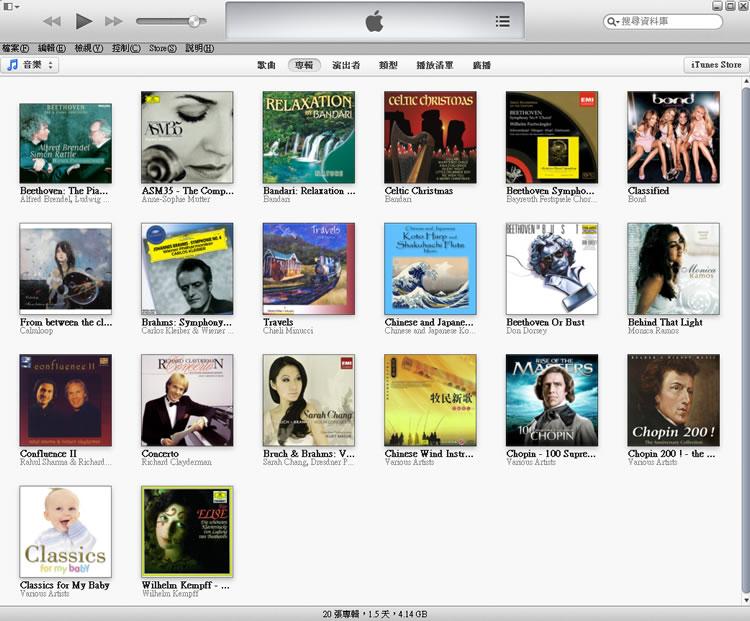Open the 檢視(V) menu
The width and height of the screenshot is (750, 621).
click(89, 48)
